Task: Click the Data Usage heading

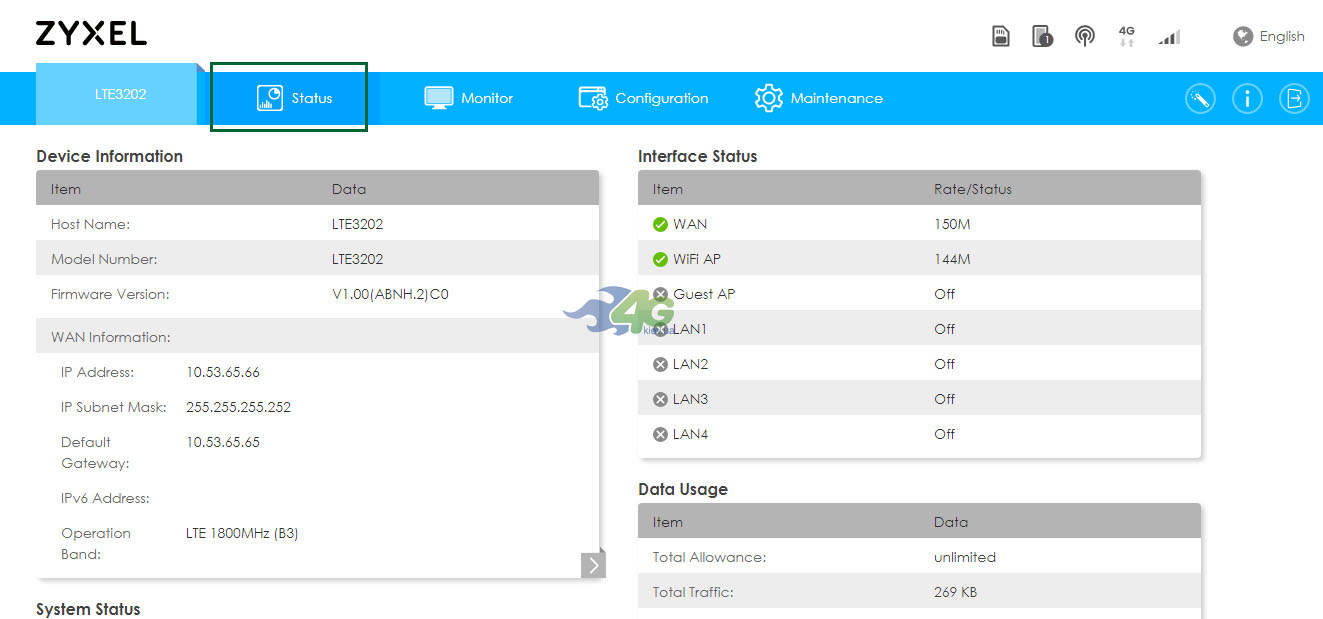Action: (x=683, y=489)
